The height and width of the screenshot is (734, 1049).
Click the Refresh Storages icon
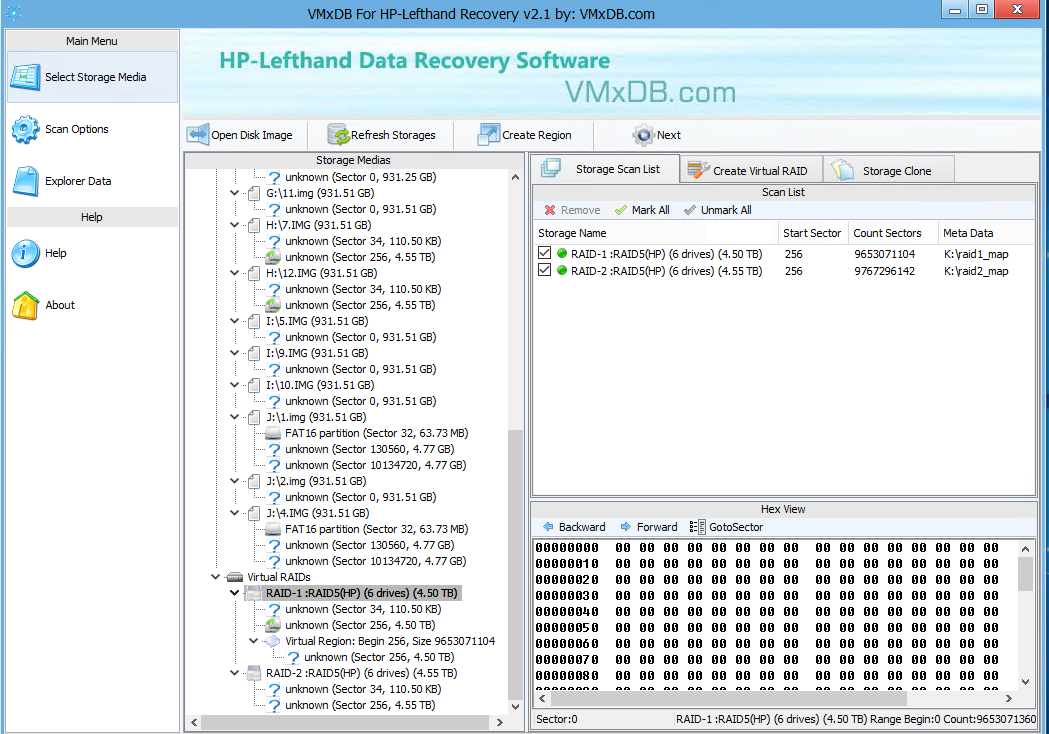339,134
